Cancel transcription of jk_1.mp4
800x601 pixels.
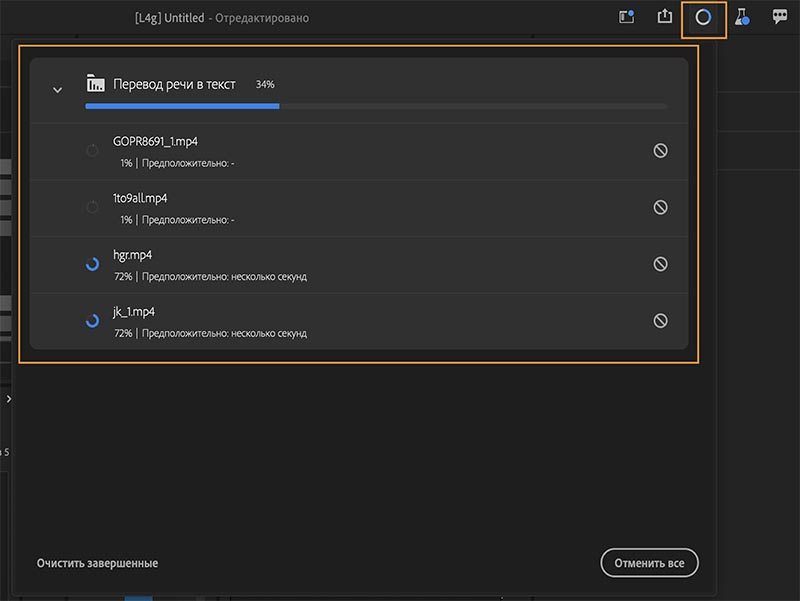coord(660,320)
